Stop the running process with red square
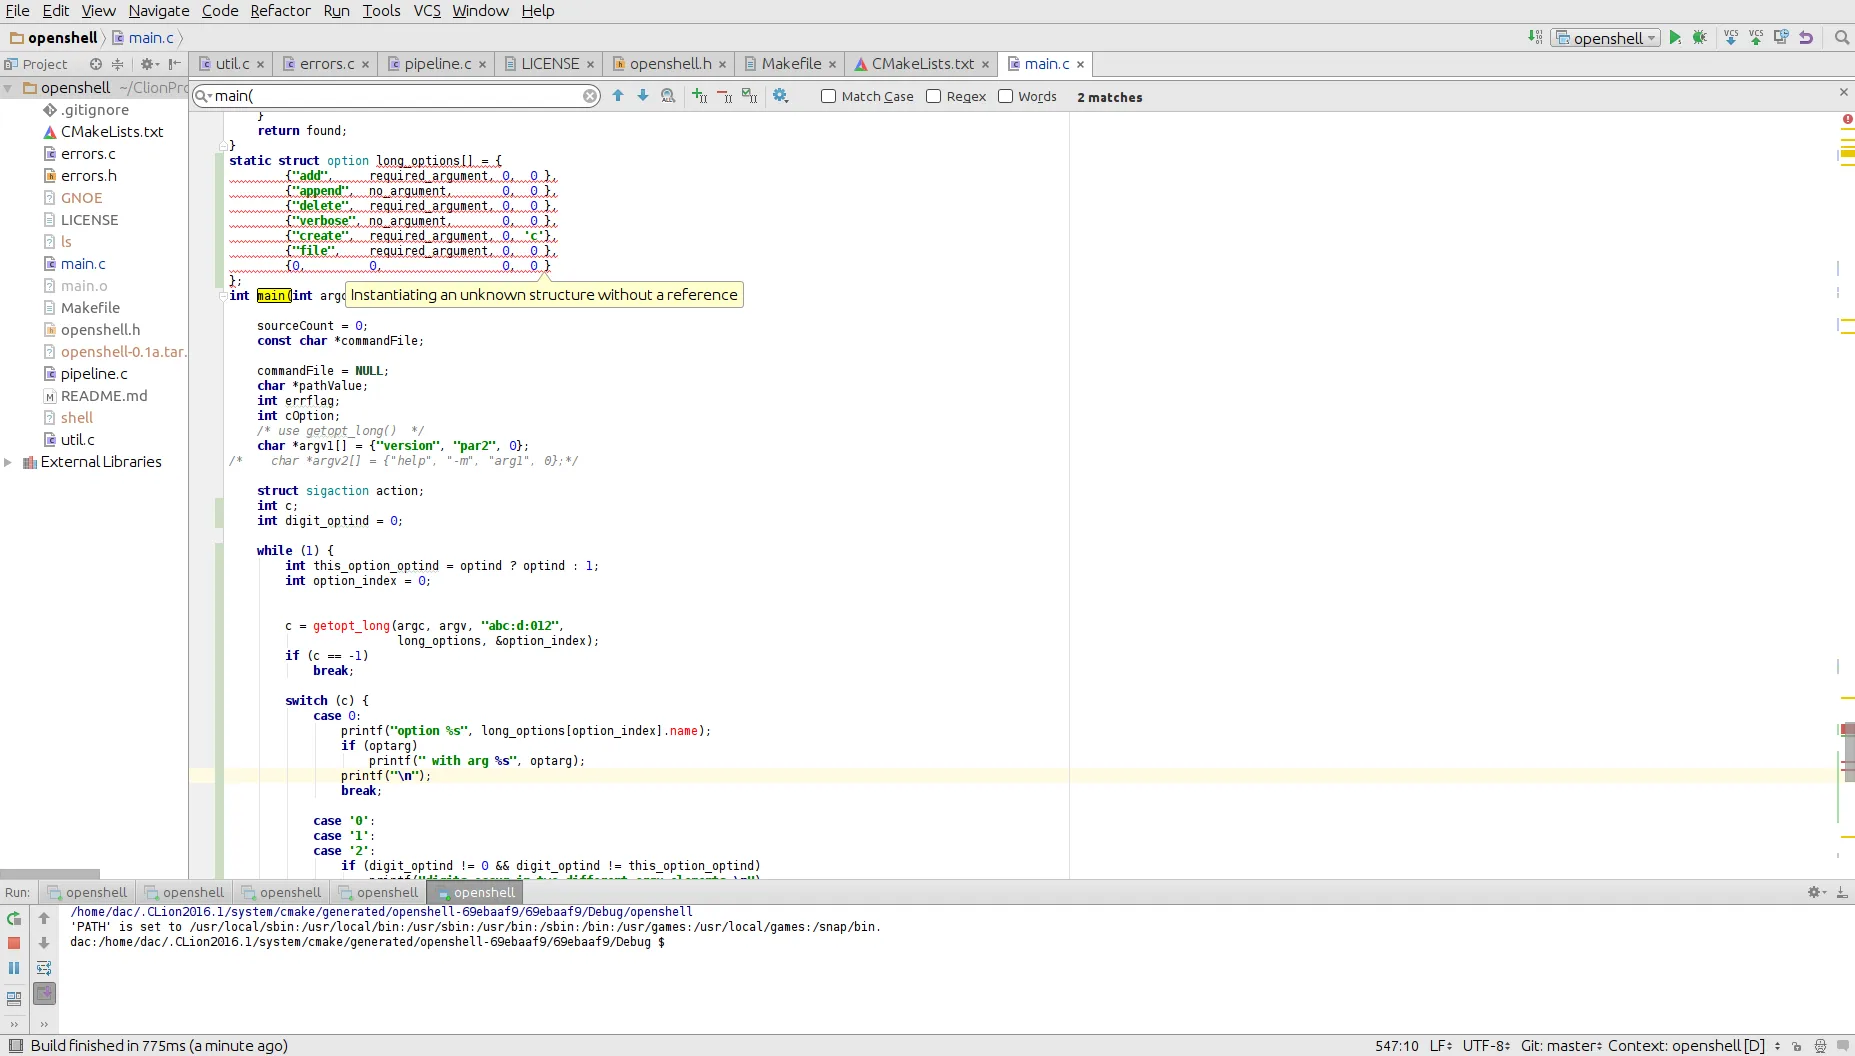Viewport: 1855px width, 1056px height. click(x=14, y=943)
